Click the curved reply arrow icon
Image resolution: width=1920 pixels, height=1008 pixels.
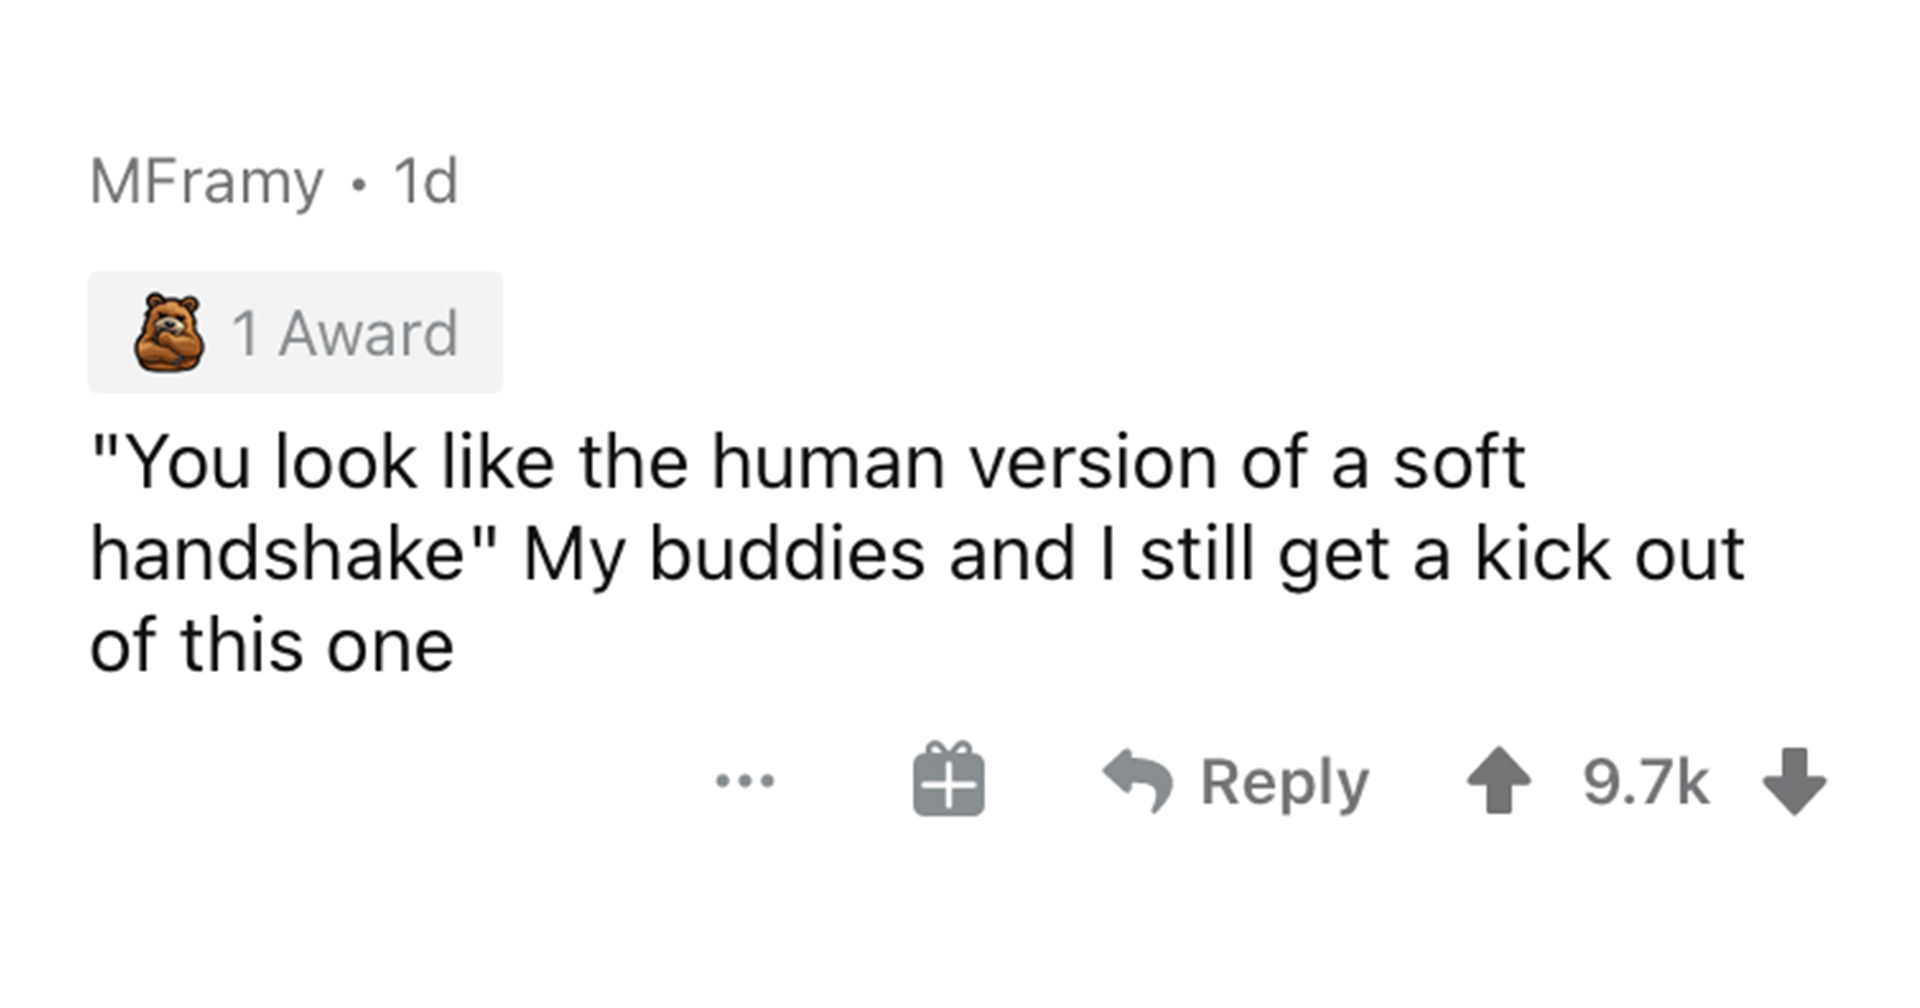(x=1137, y=780)
